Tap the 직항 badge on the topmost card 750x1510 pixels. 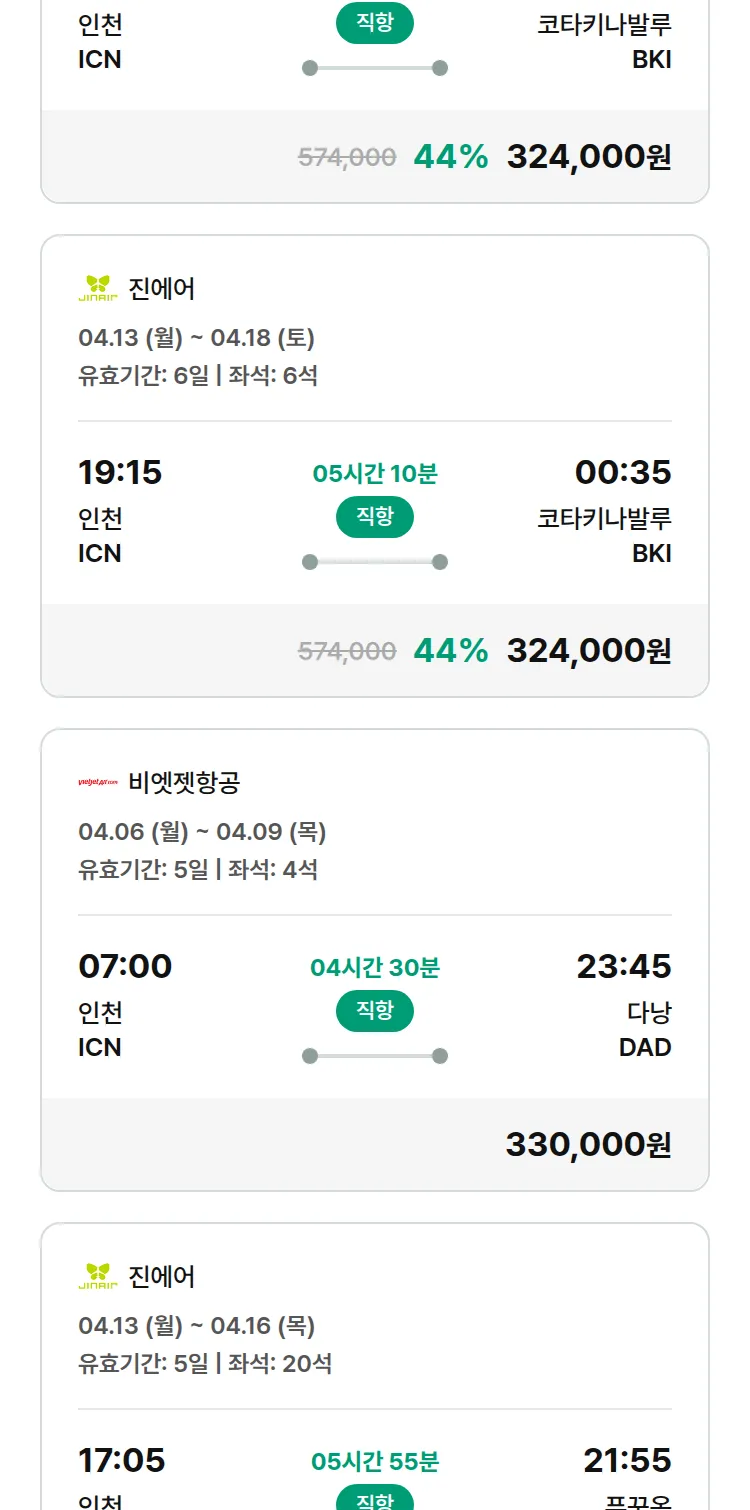click(375, 23)
